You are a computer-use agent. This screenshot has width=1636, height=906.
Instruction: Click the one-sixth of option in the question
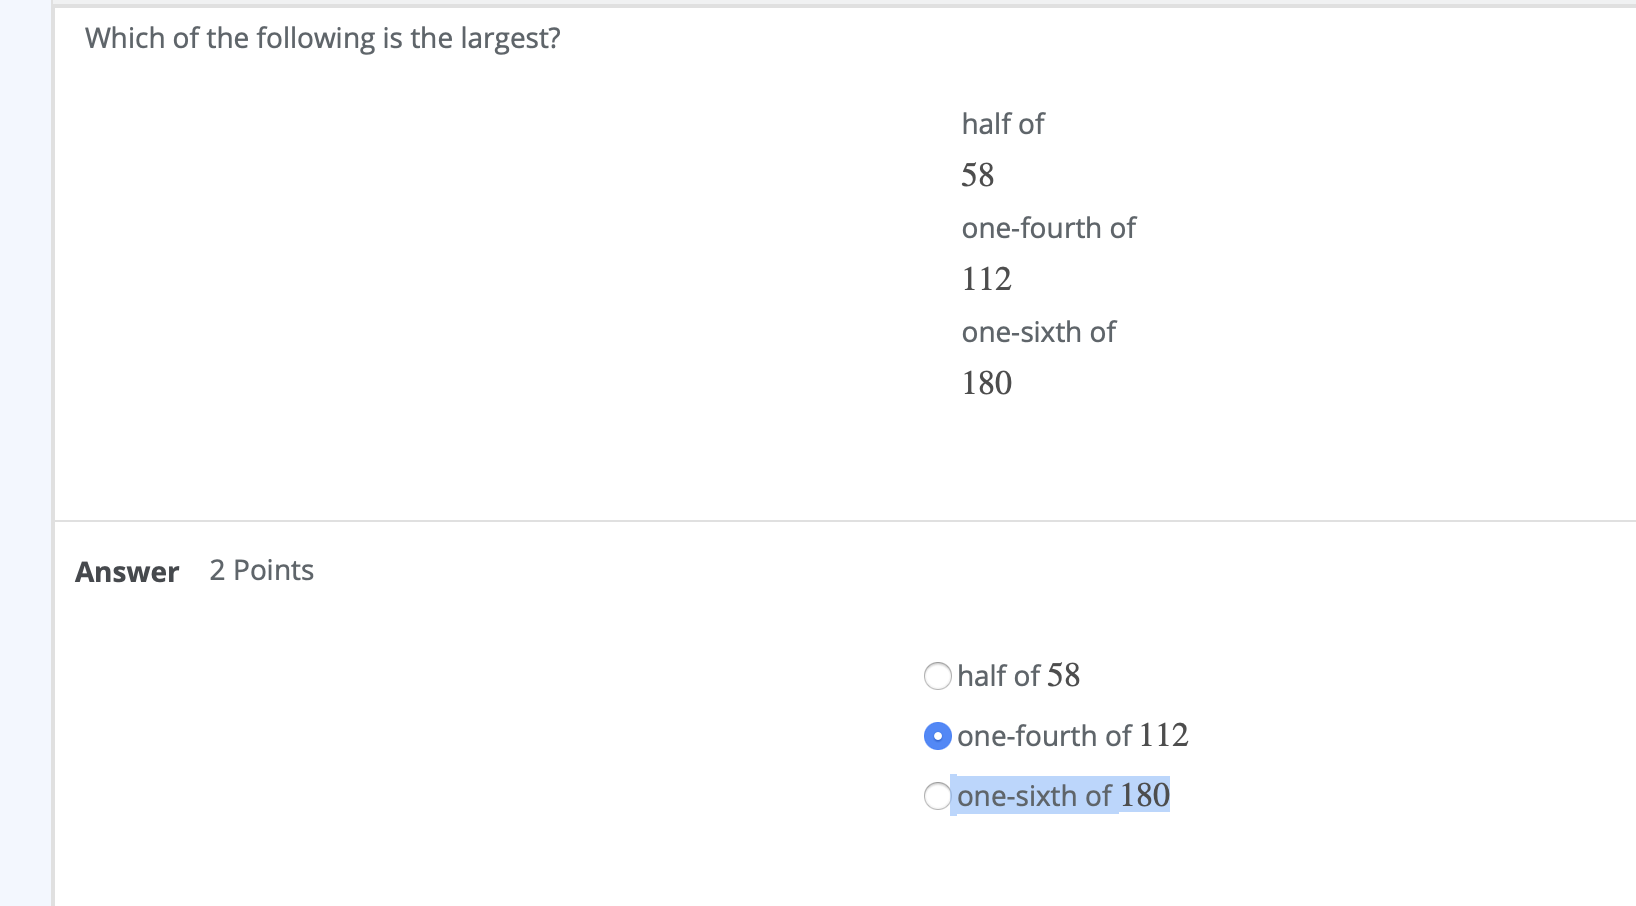(1038, 332)
